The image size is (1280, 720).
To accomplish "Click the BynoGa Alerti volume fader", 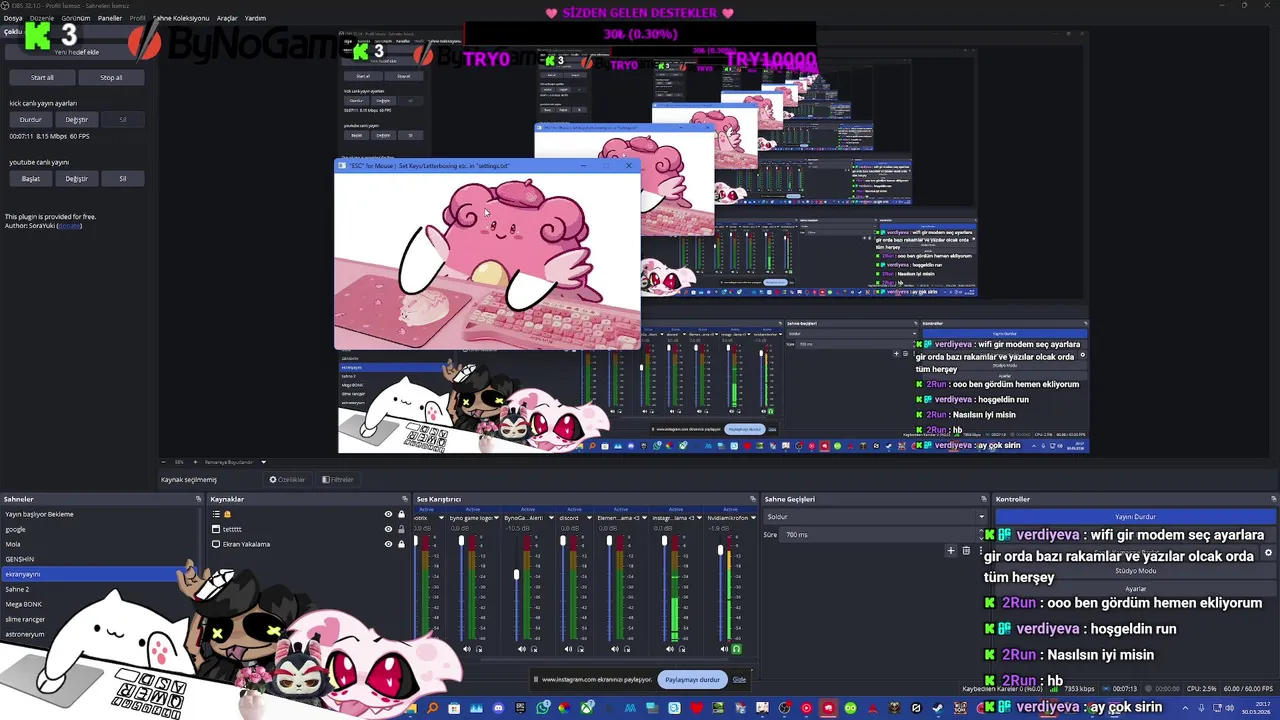I will click(x=516, y=574).
